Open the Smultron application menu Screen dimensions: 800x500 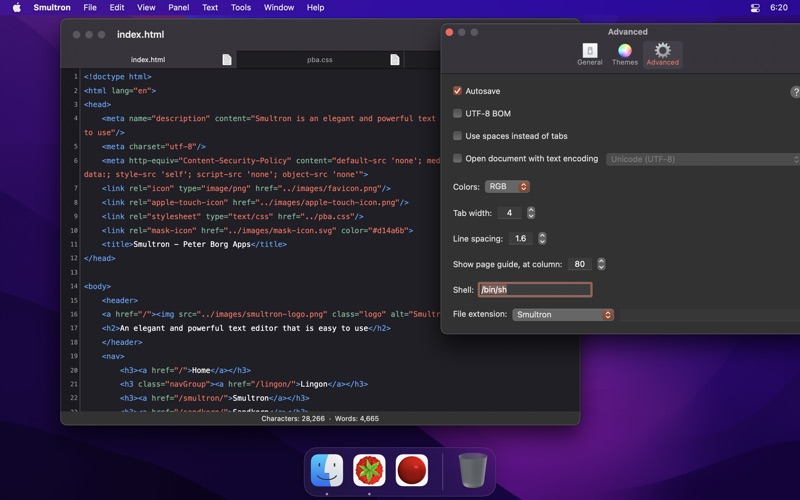point(52,8)
